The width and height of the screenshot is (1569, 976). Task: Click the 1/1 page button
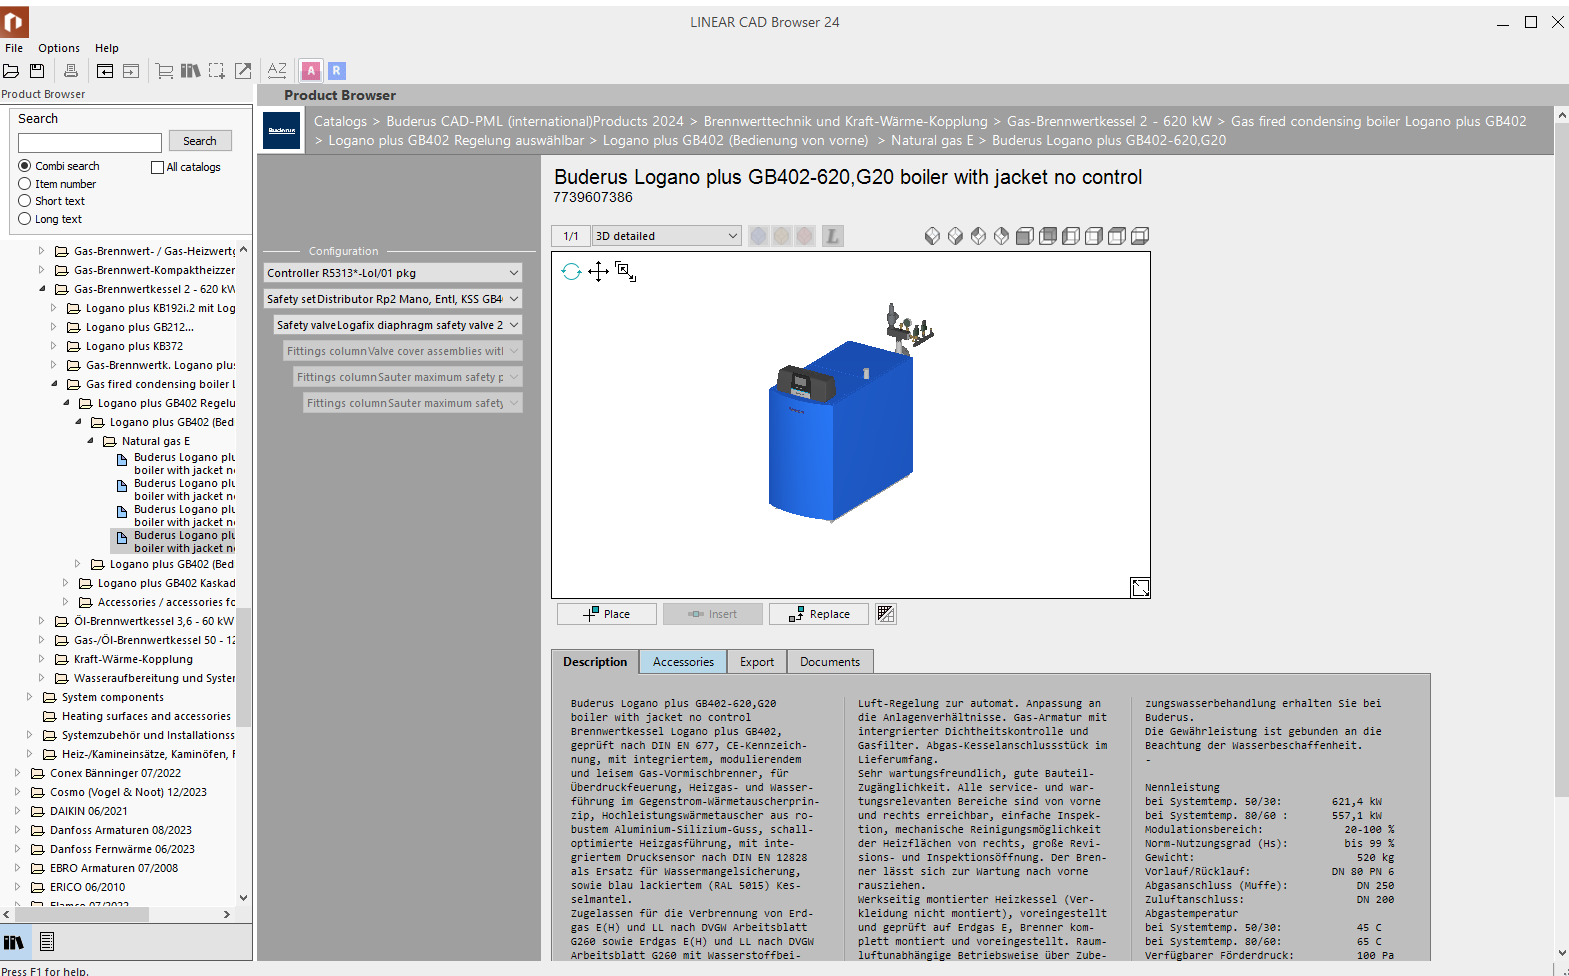[571, 236]
